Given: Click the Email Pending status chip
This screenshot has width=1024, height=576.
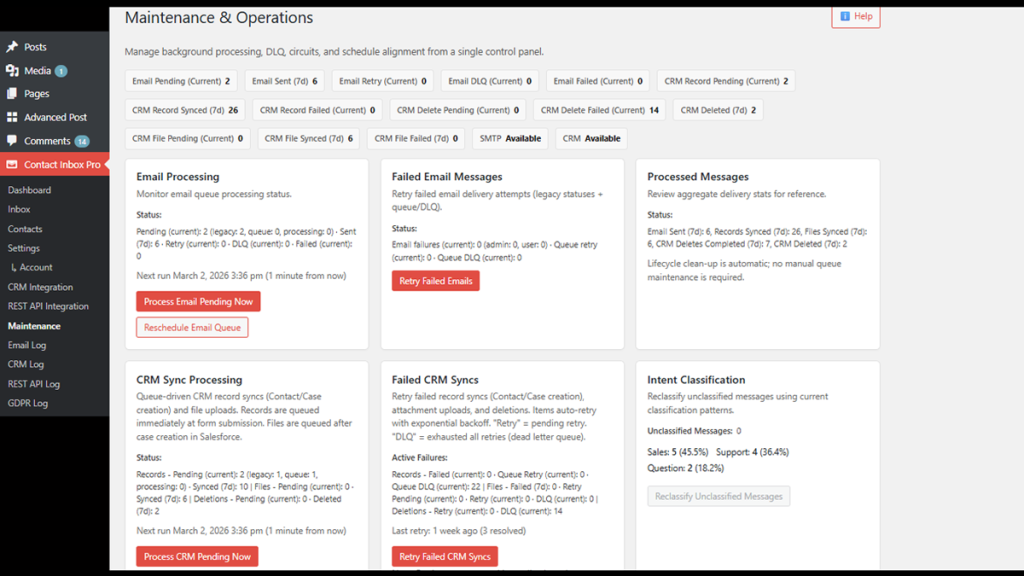Looking at the screenshot, I should 181,81.
